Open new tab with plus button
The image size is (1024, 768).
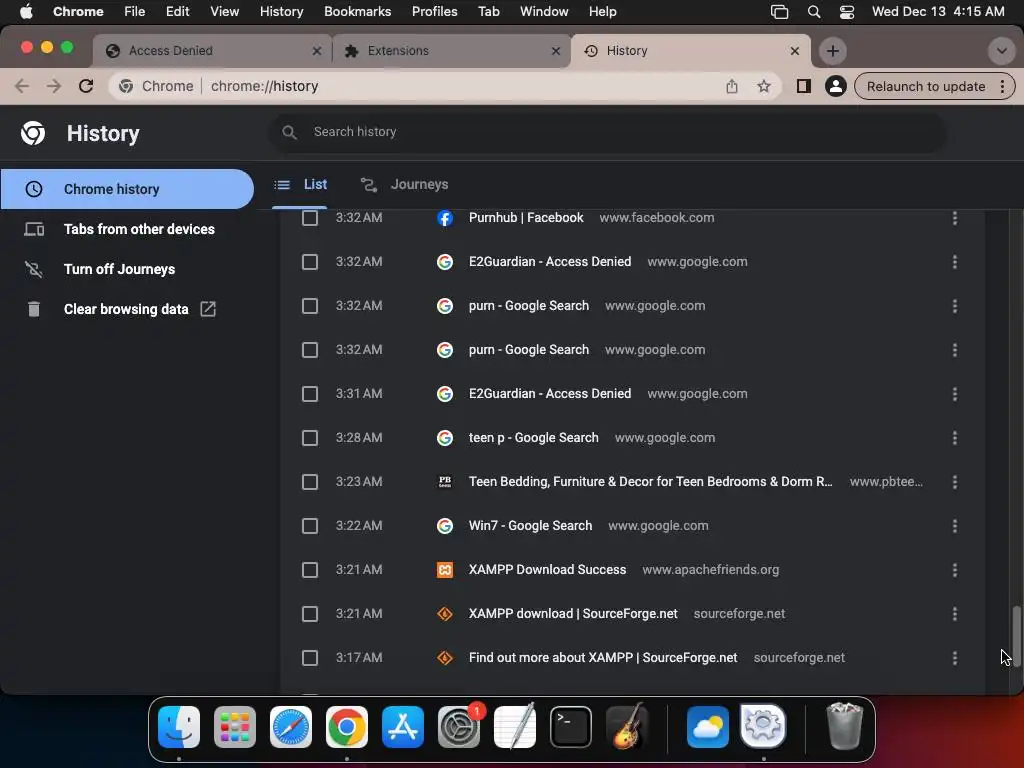pos(833,51)
